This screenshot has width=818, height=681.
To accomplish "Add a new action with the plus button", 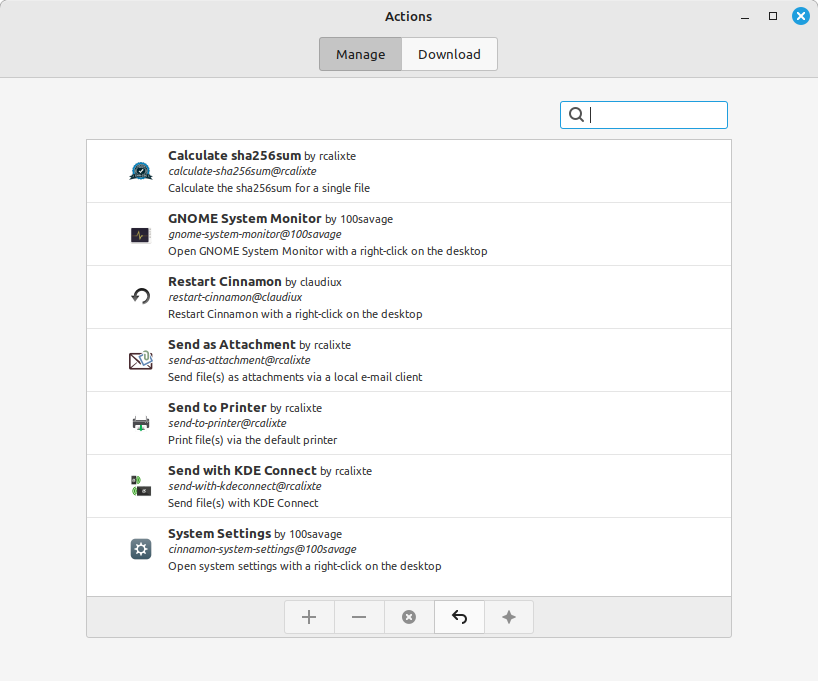I will (309, 617).
